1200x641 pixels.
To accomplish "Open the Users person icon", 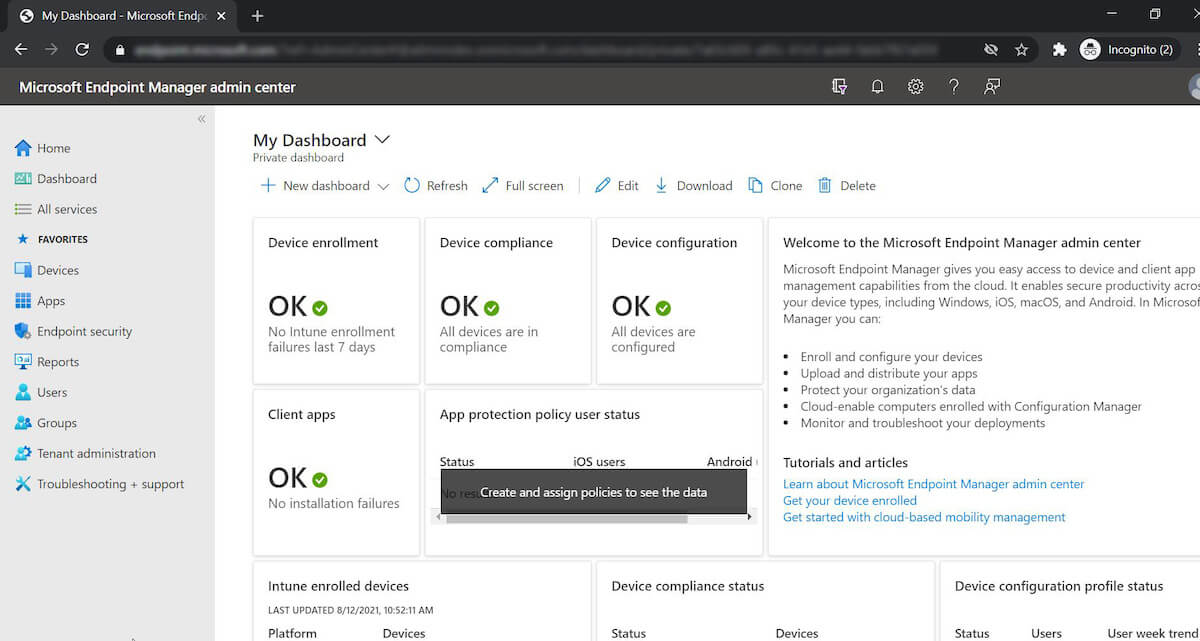I will click(23, 392).
